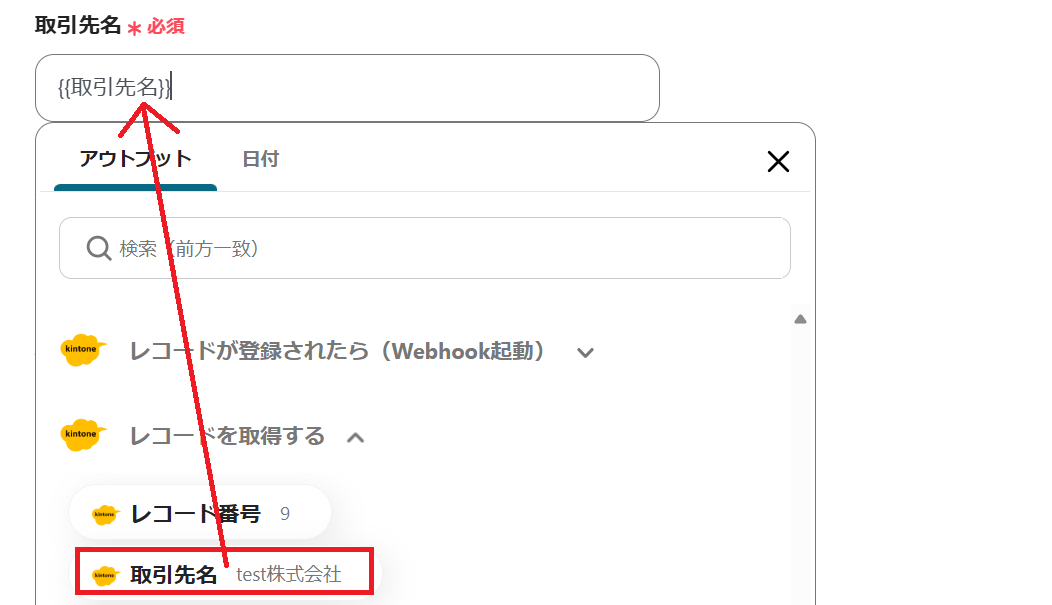This screenshot has width=1052, height=605.
Task: Expand the レコードが登録されたら chevron
Action: (585, 352)
